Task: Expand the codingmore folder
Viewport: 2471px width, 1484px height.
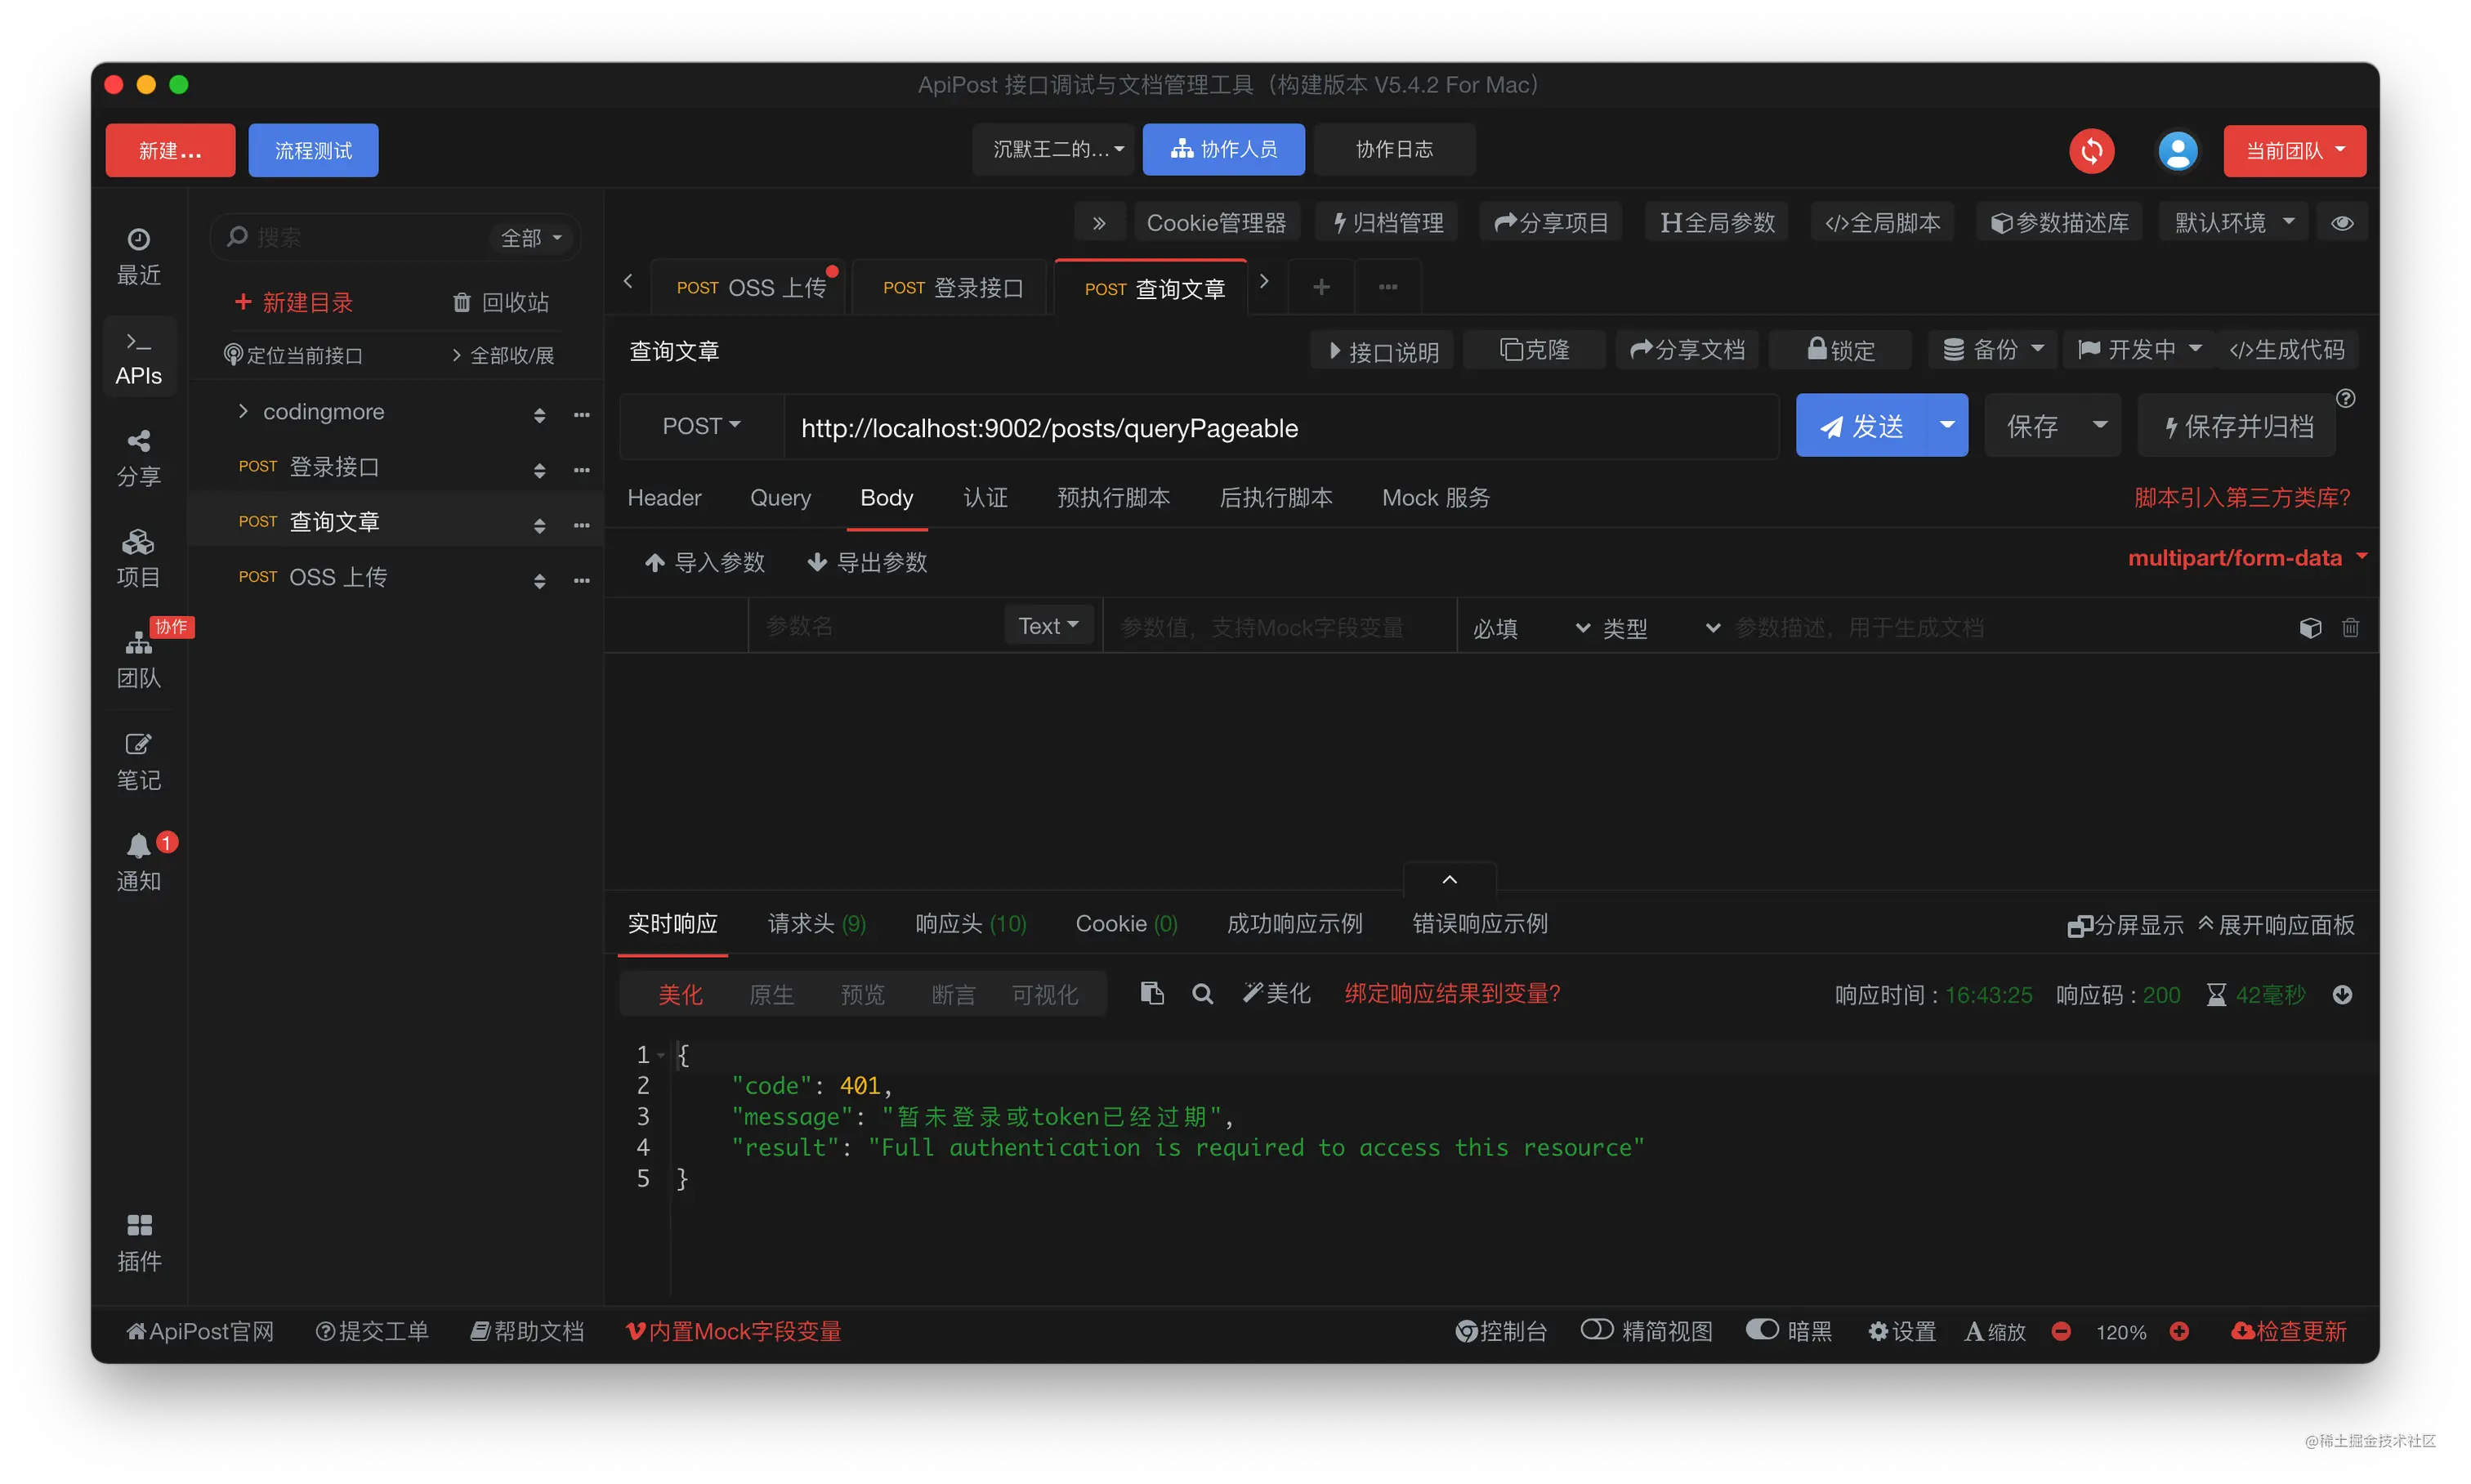Action: [x=242, y=411]
